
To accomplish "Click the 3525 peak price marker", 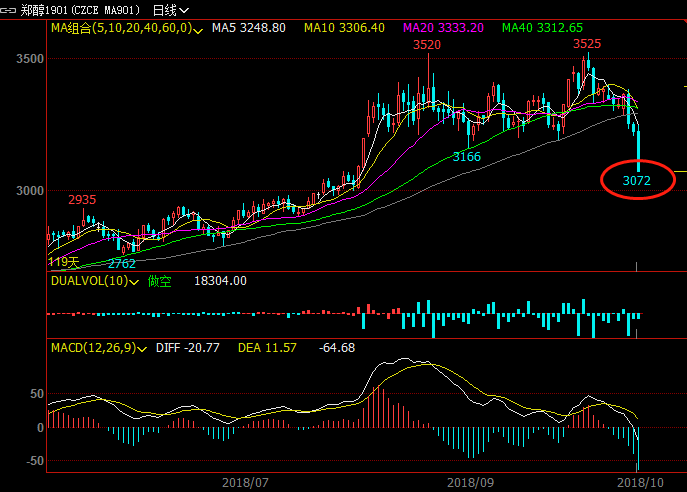I will (587, 44).
